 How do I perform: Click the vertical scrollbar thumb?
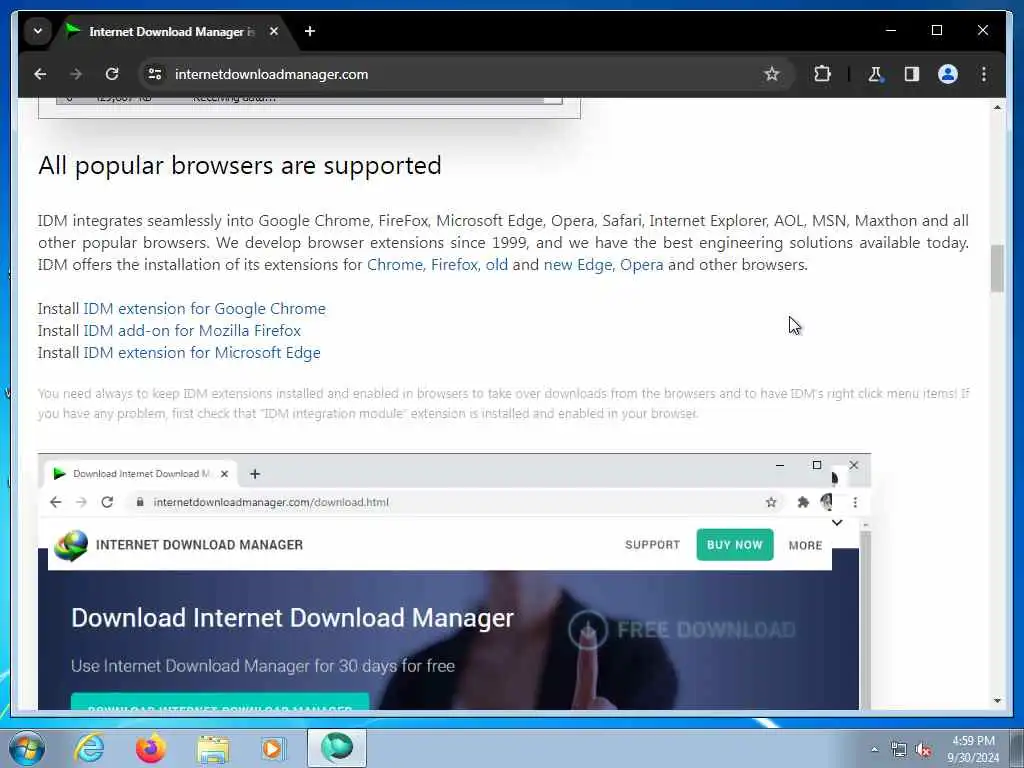[997, 268]
